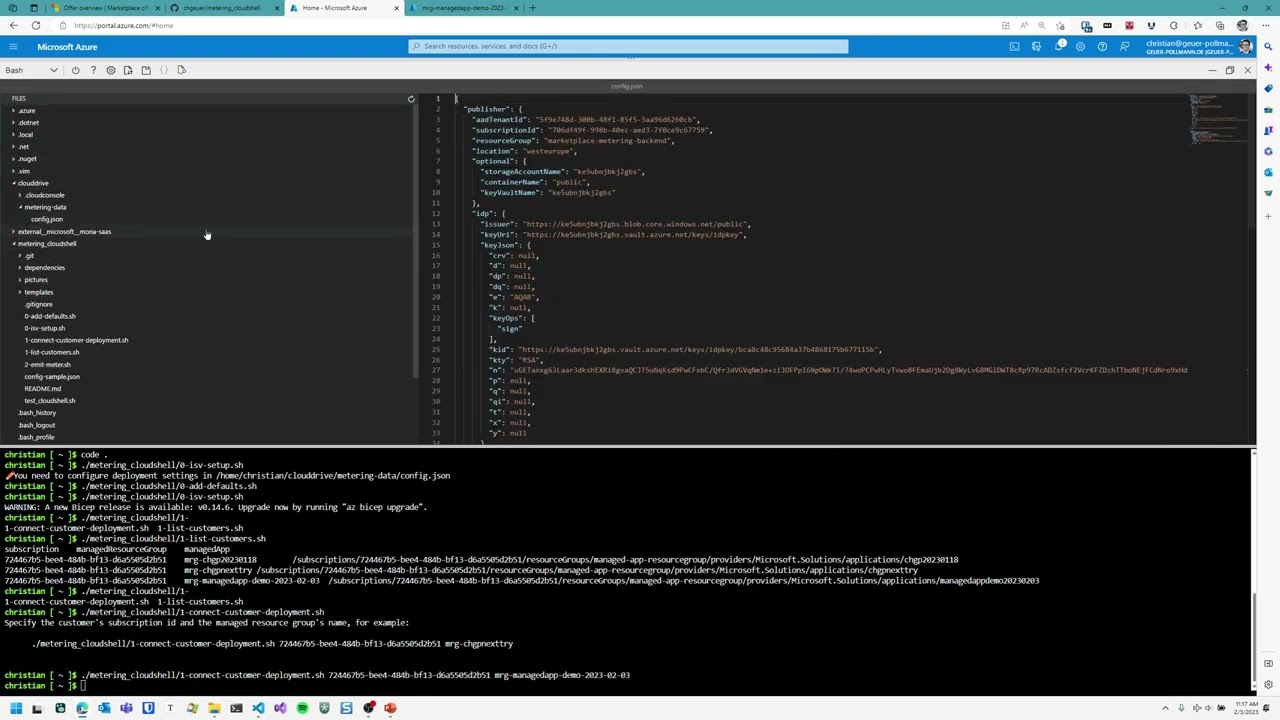This screenshot has height=720, width=1280.
Task: Restart Cloud Shell with the power icon
Action: tap(75, 70)
